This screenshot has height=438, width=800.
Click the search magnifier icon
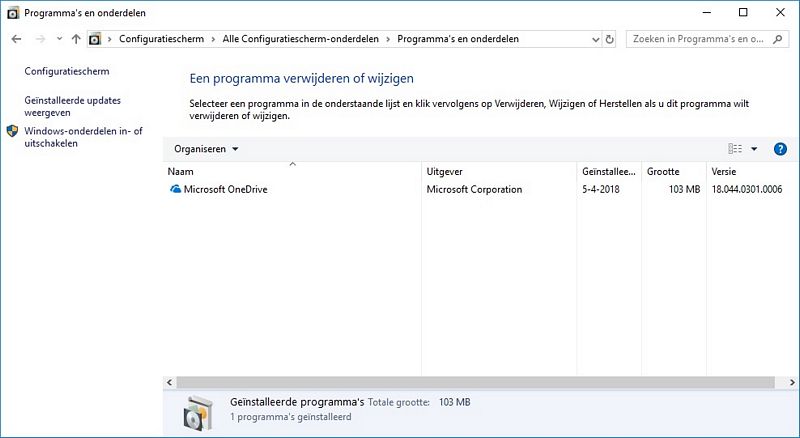pyautogui.click(x=778, y=39)
